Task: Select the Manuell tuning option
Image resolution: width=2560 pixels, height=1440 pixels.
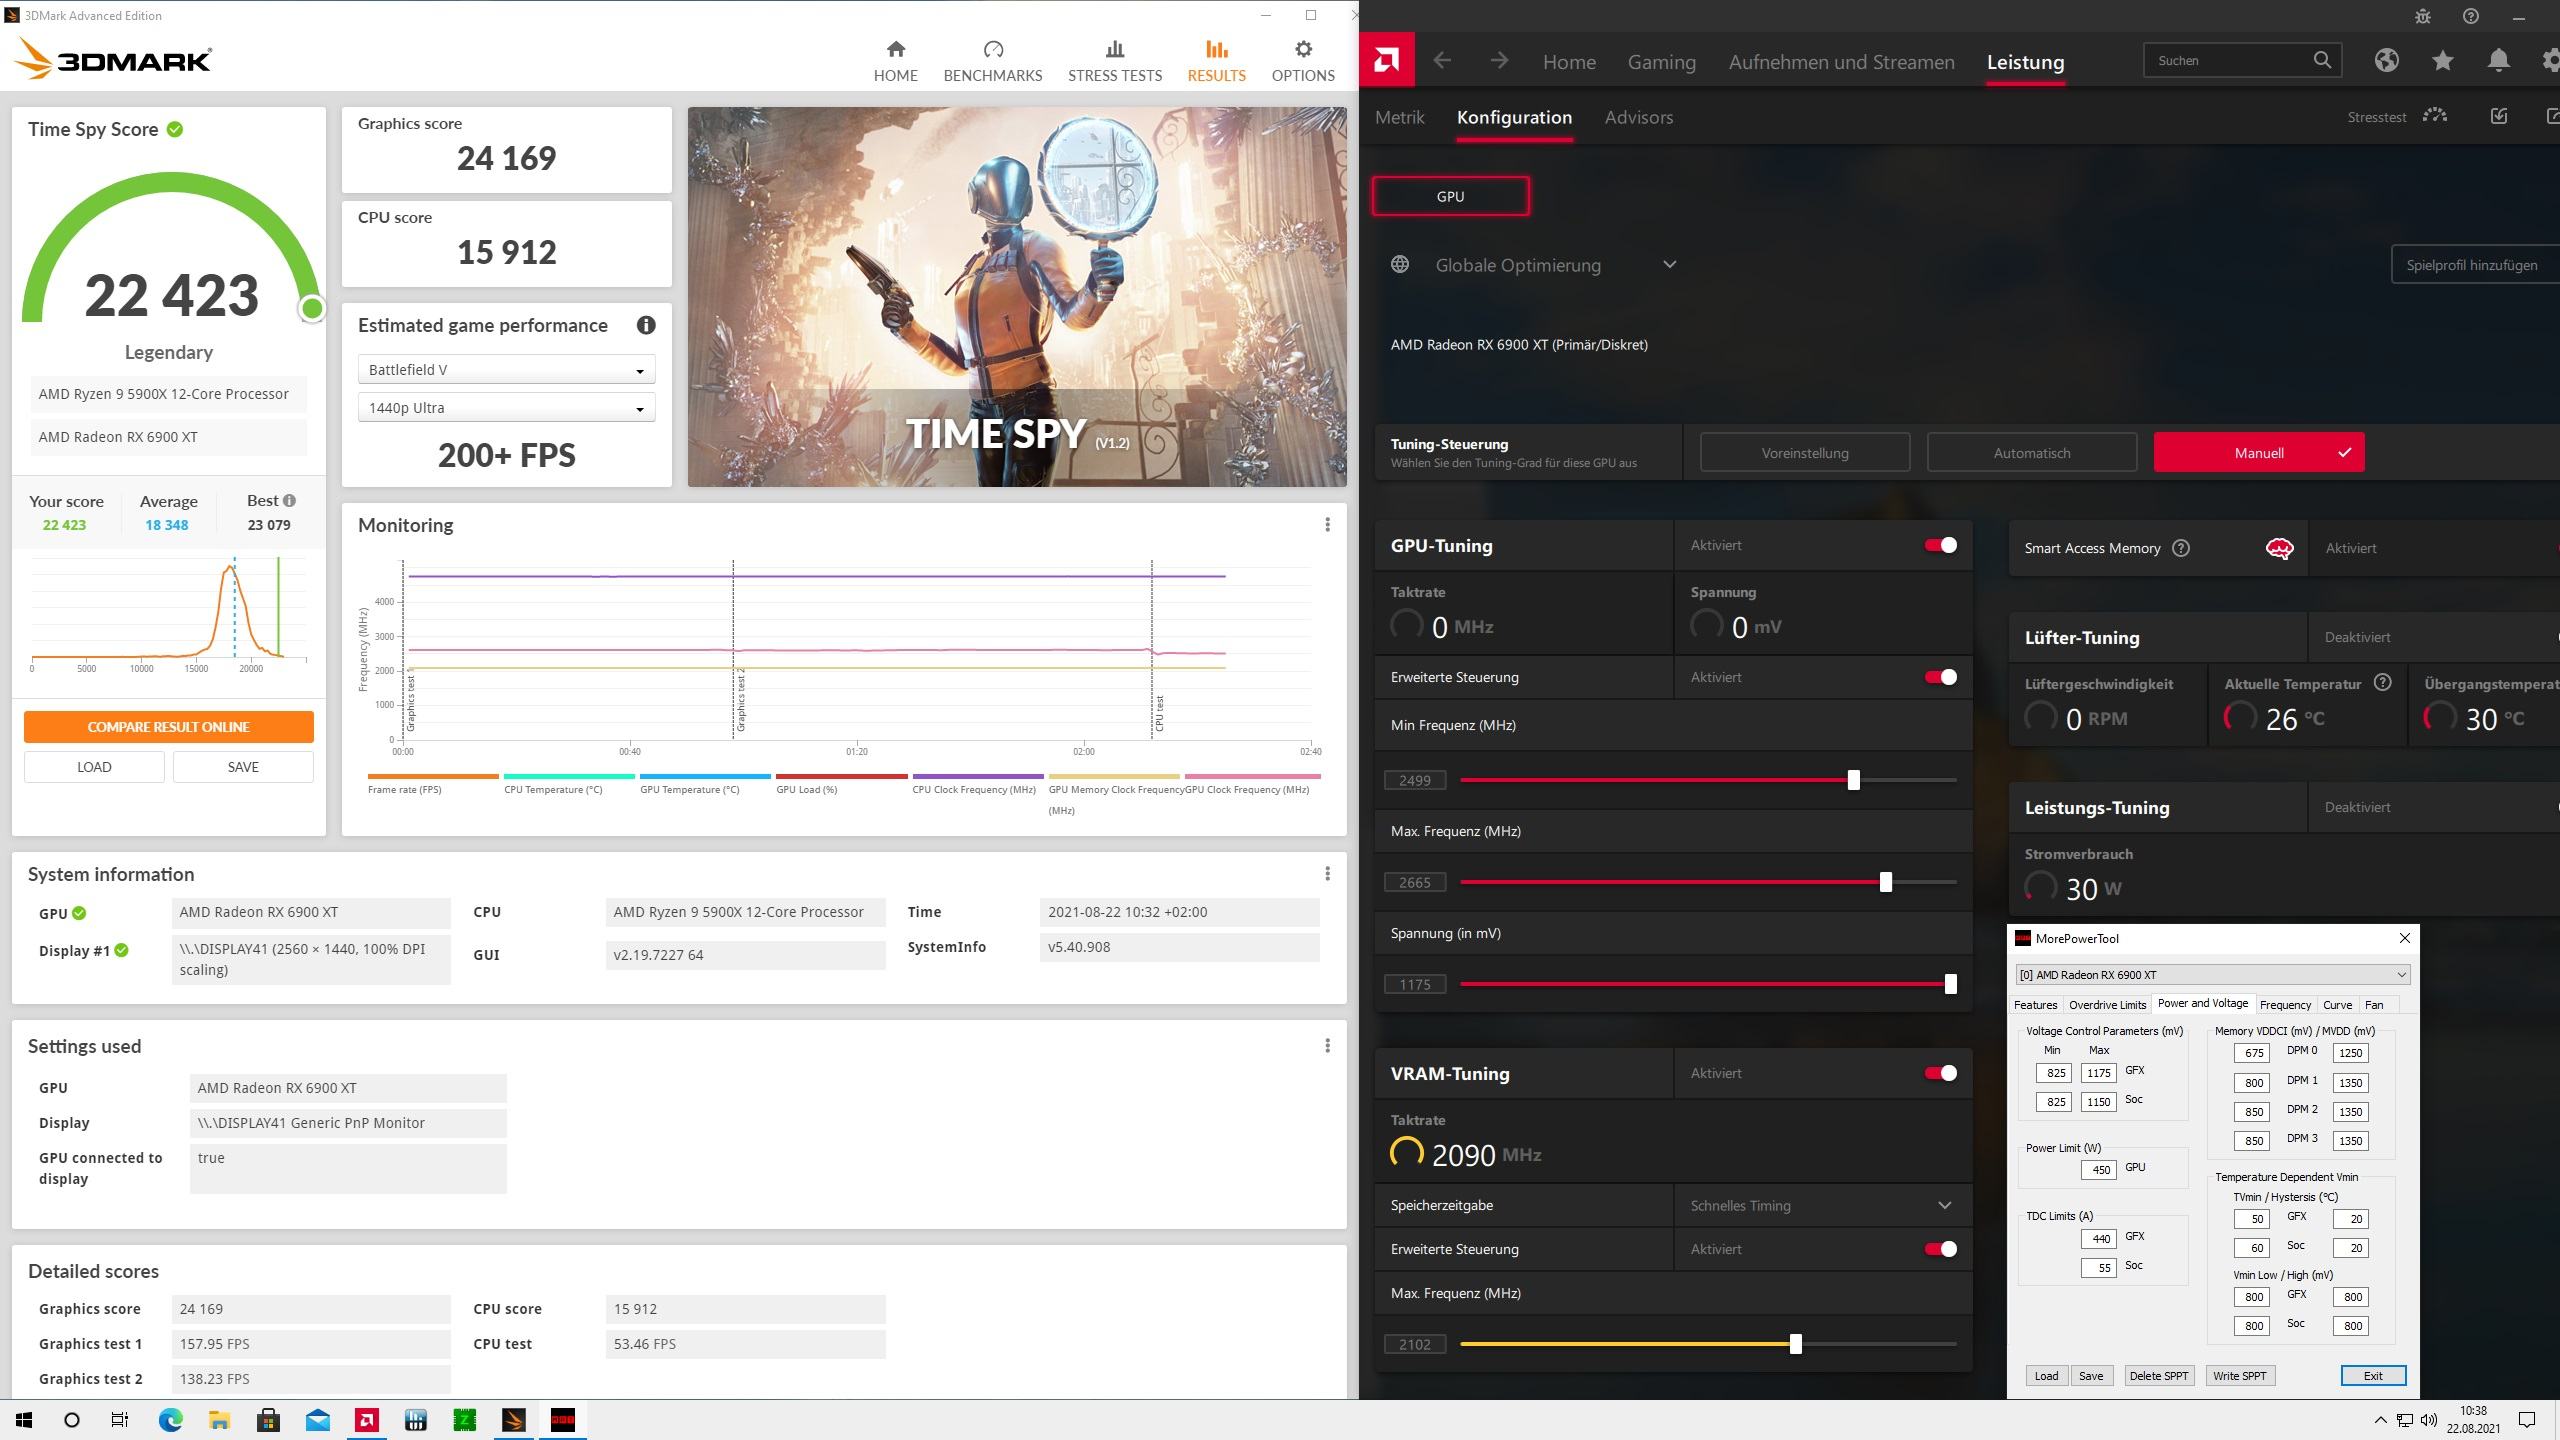Action: (x=2259, y=453)
